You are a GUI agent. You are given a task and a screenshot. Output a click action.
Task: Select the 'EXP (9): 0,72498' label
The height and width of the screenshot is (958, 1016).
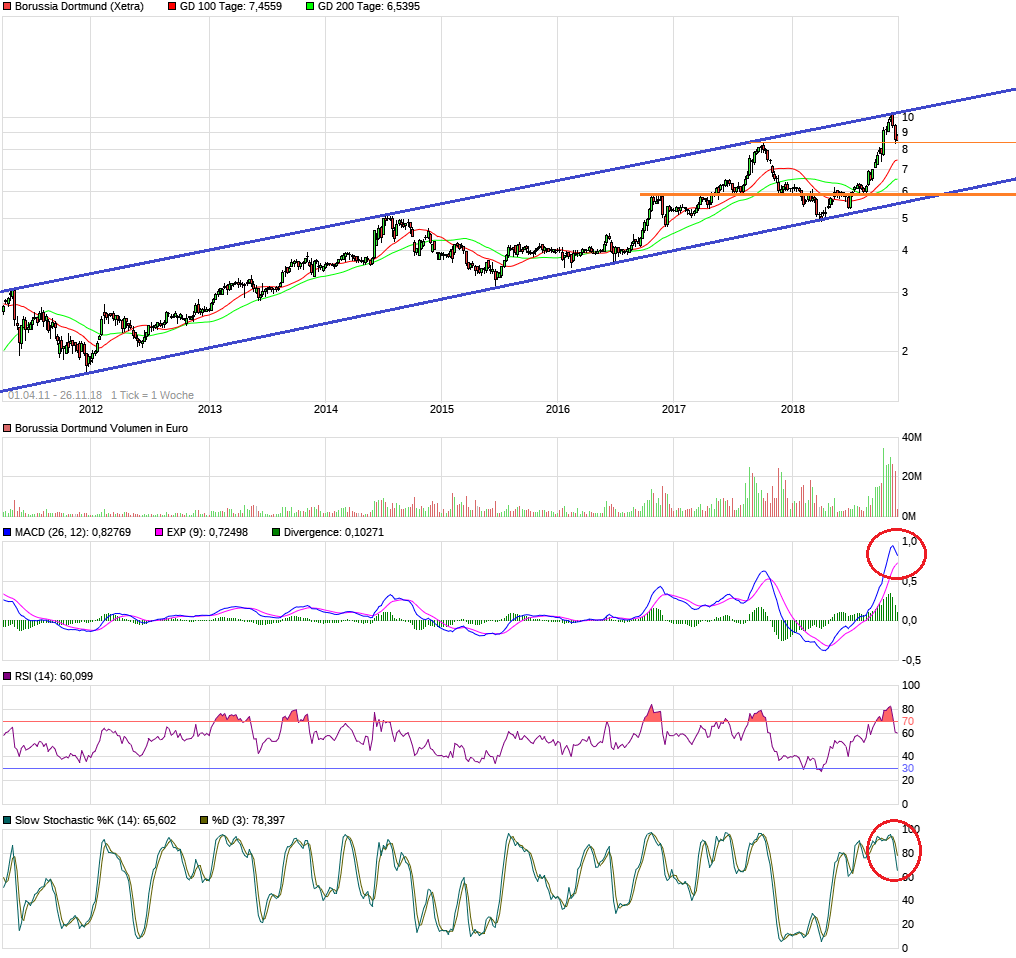[x=207, y=532]
